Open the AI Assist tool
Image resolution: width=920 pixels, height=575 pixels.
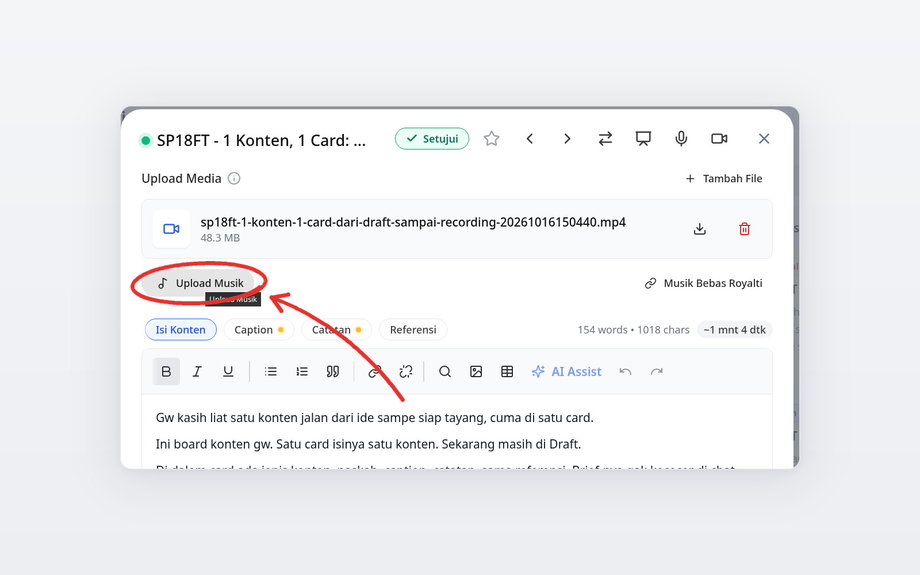567,371
